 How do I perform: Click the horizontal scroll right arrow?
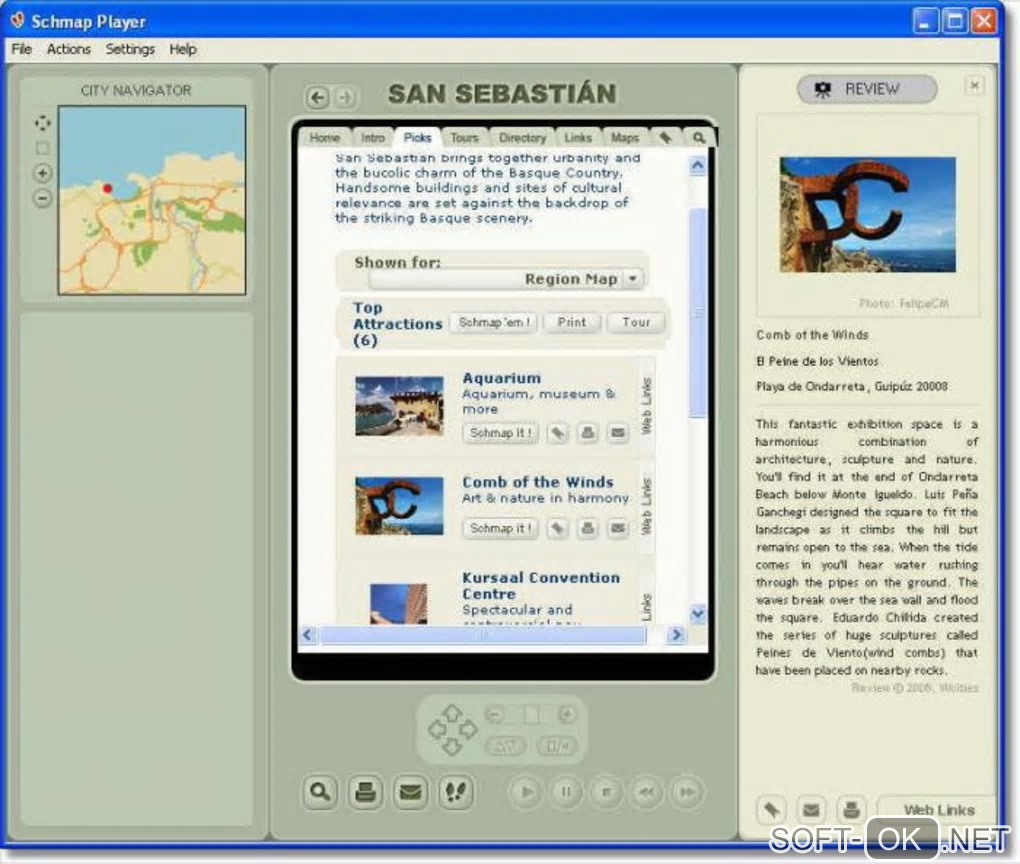[676, 635]
